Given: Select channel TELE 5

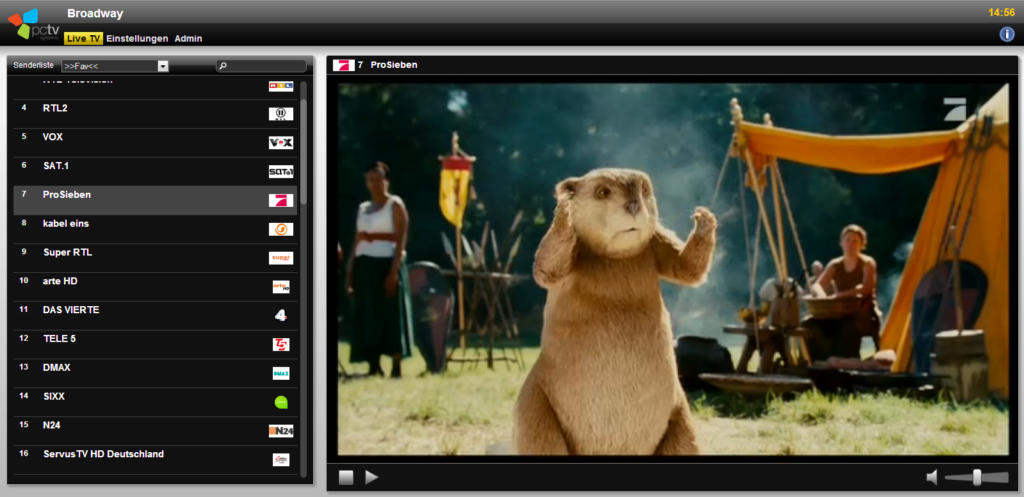Looking at the screenshot, I should [155, 344].
